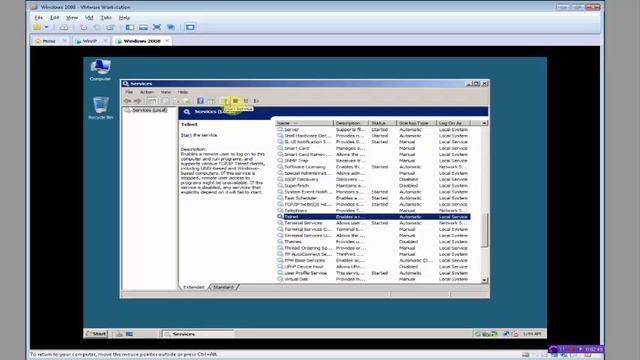Close the Windows 2008 VM tab
Screen dimensions: 640x360
[x=167, y=41]
